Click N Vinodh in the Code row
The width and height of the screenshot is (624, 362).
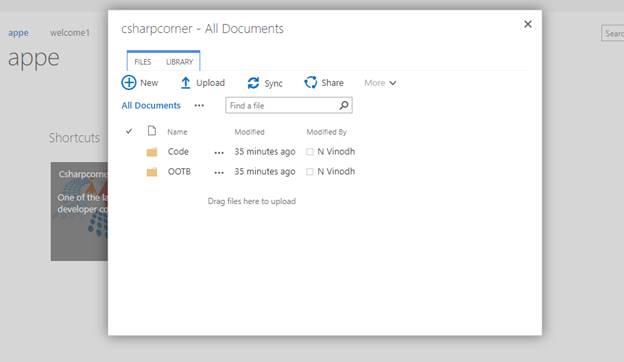point(336,152)
